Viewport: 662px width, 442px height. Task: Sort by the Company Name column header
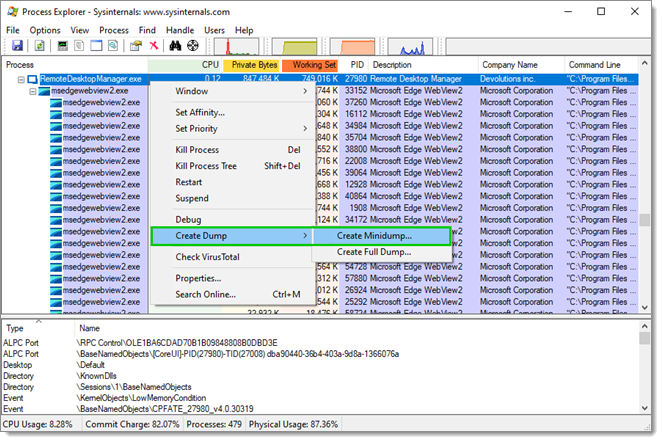521,65
